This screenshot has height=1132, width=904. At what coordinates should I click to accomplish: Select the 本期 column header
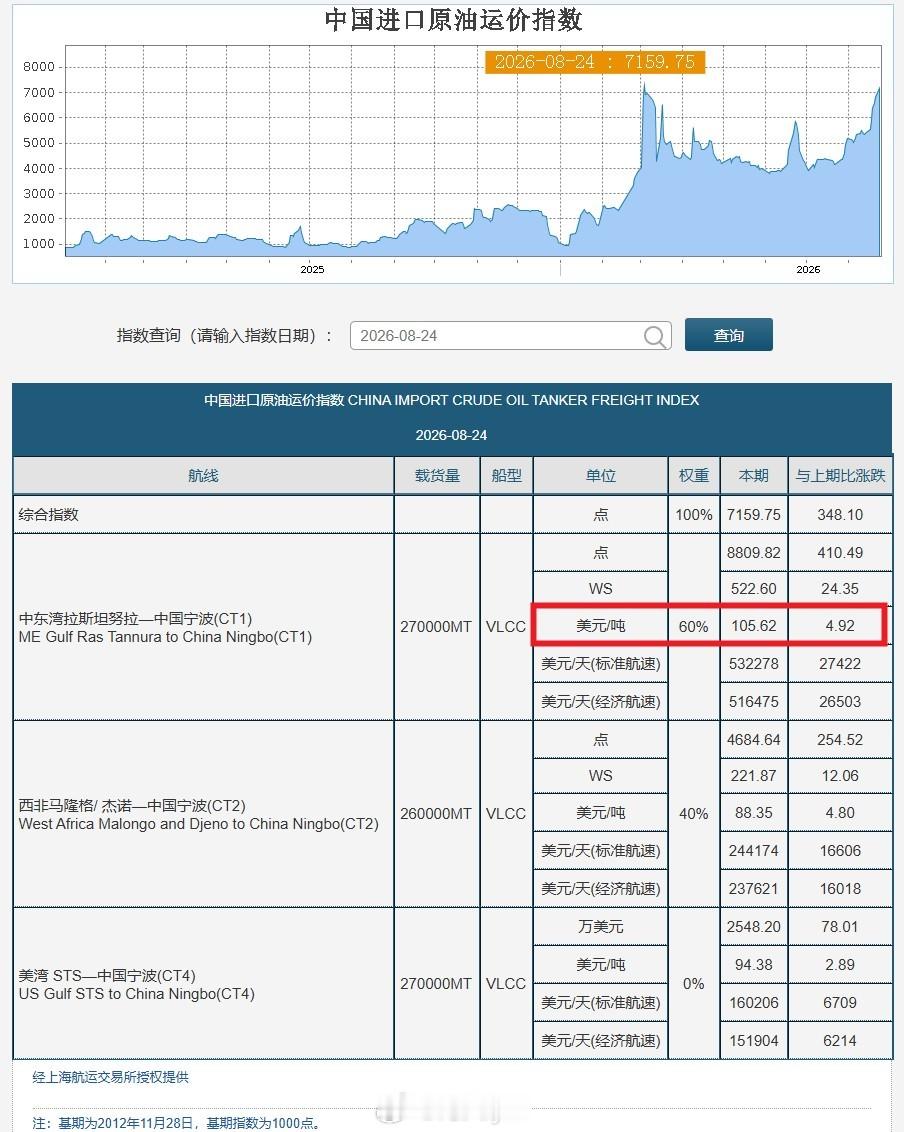pos(754,476)
